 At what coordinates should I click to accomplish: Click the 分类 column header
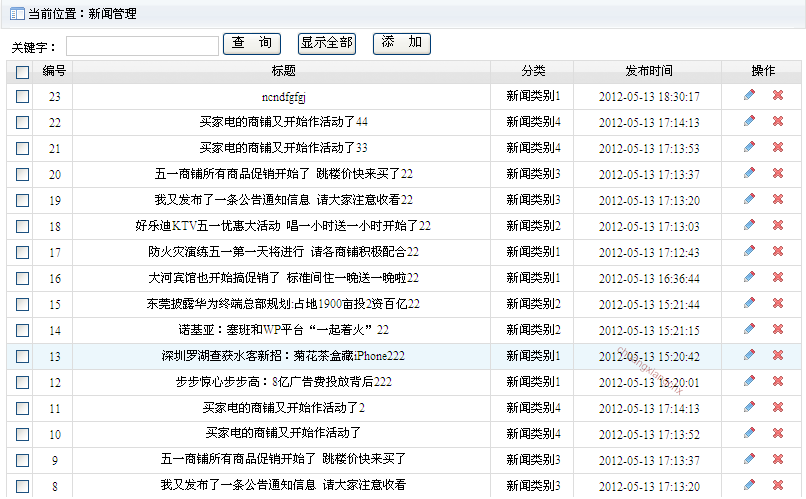tap(533, 71)
